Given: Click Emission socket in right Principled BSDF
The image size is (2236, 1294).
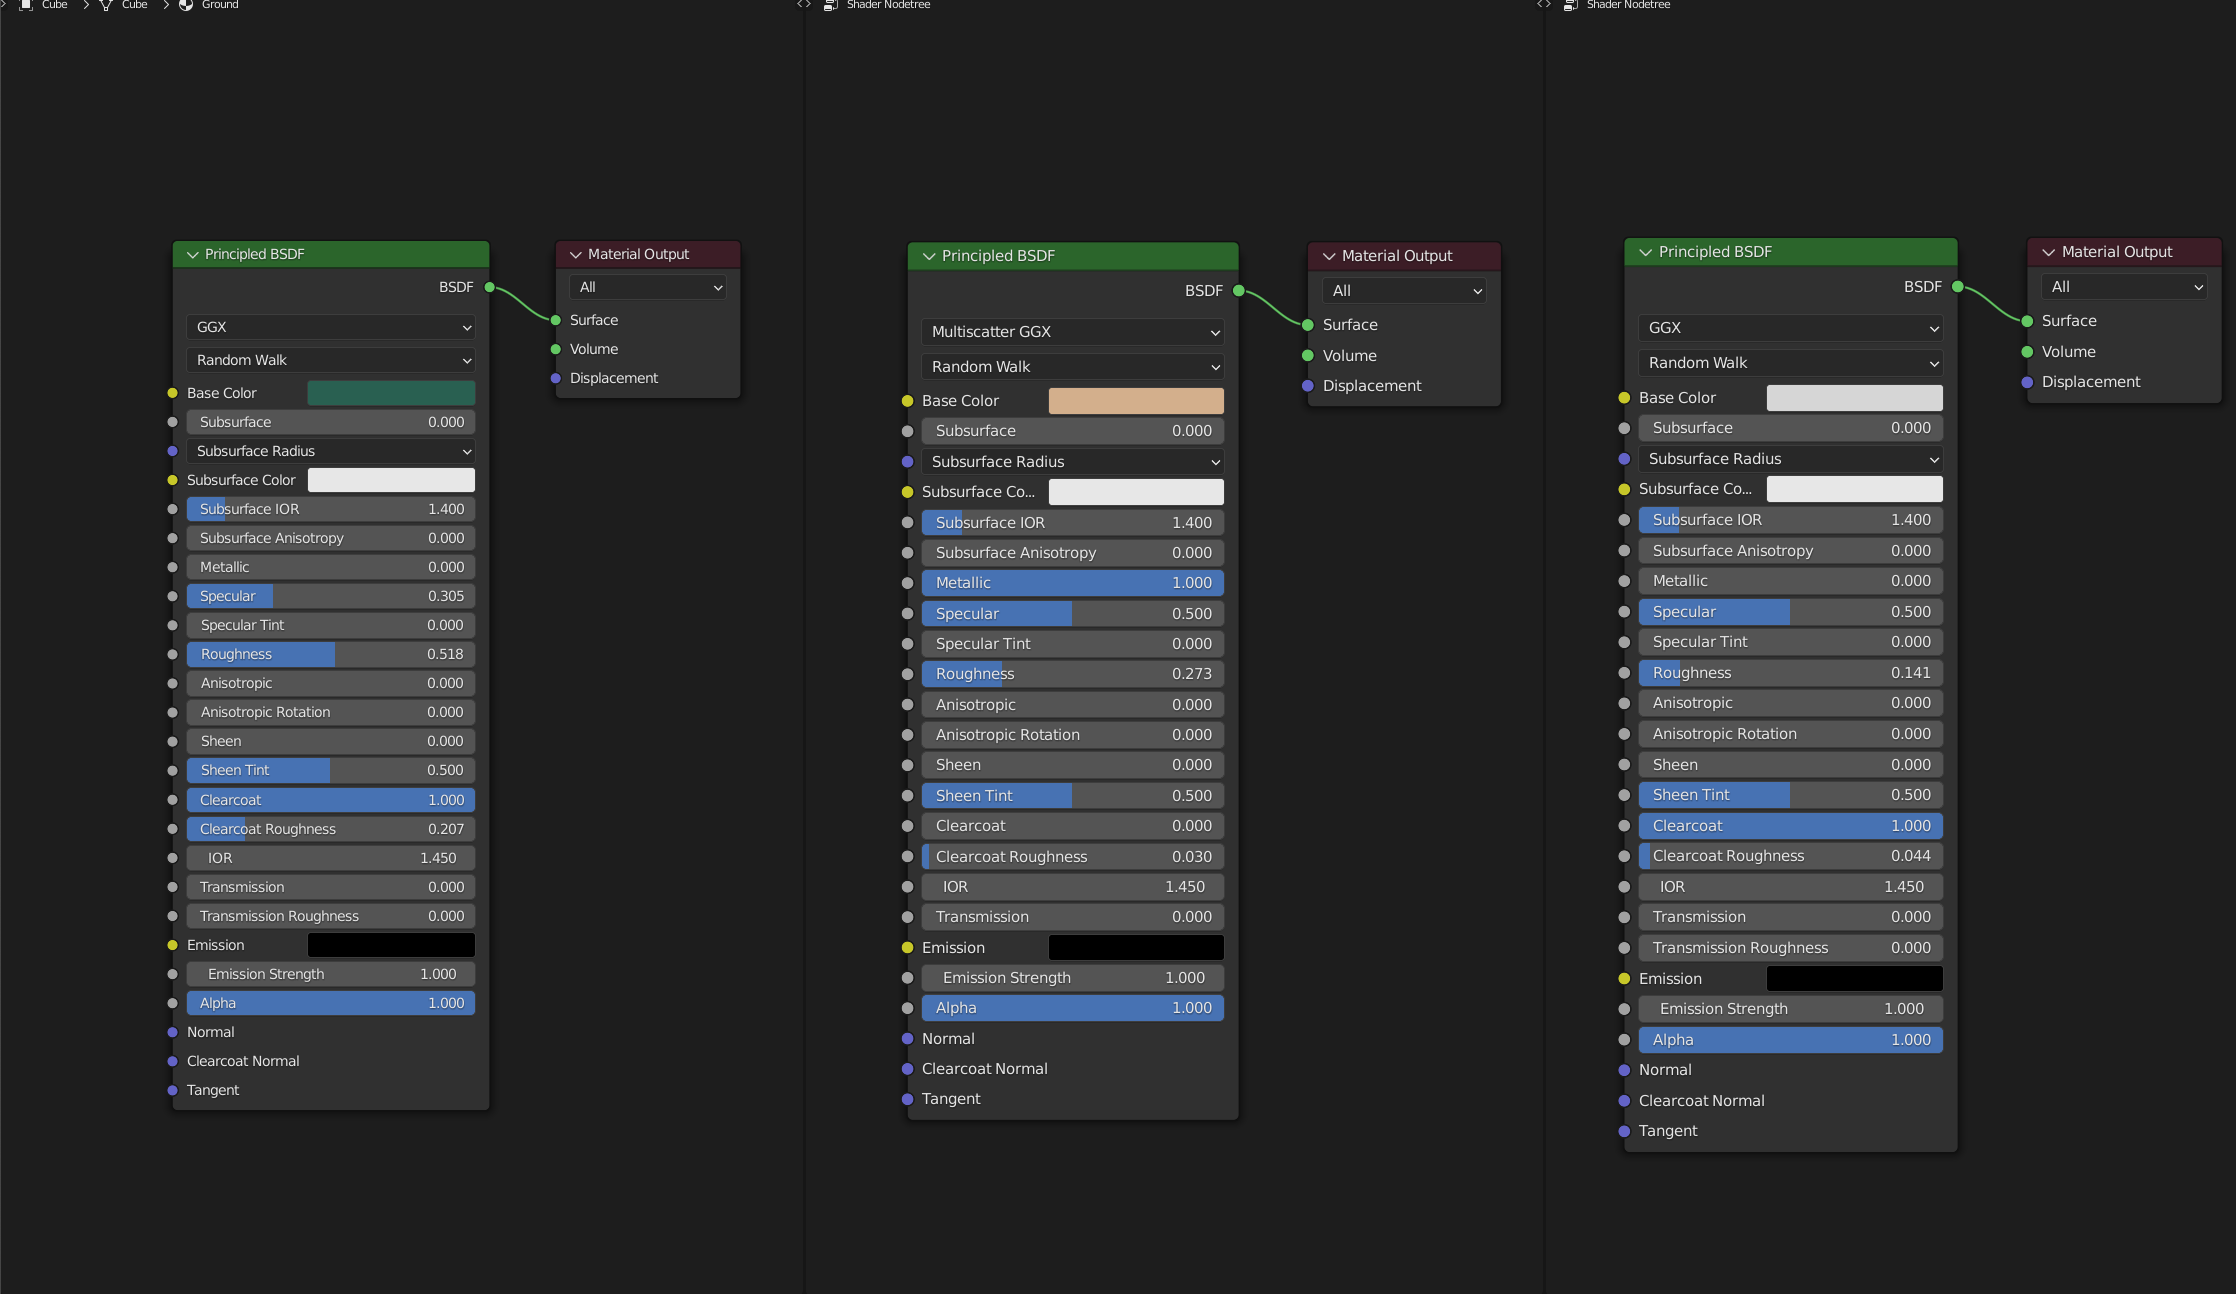Looking at the screenshot, I should click(1624, 979).
